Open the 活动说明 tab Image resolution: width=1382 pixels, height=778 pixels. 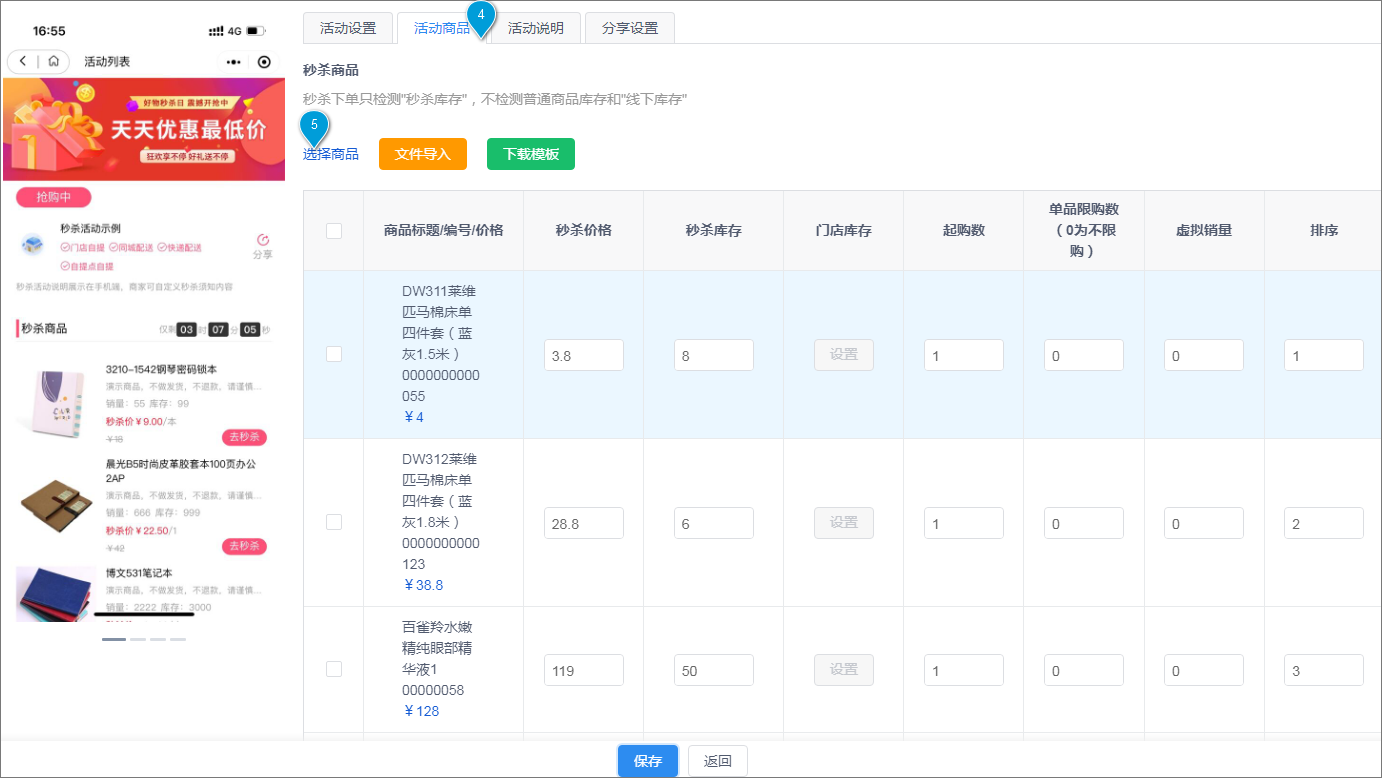(x=536, y=28)
